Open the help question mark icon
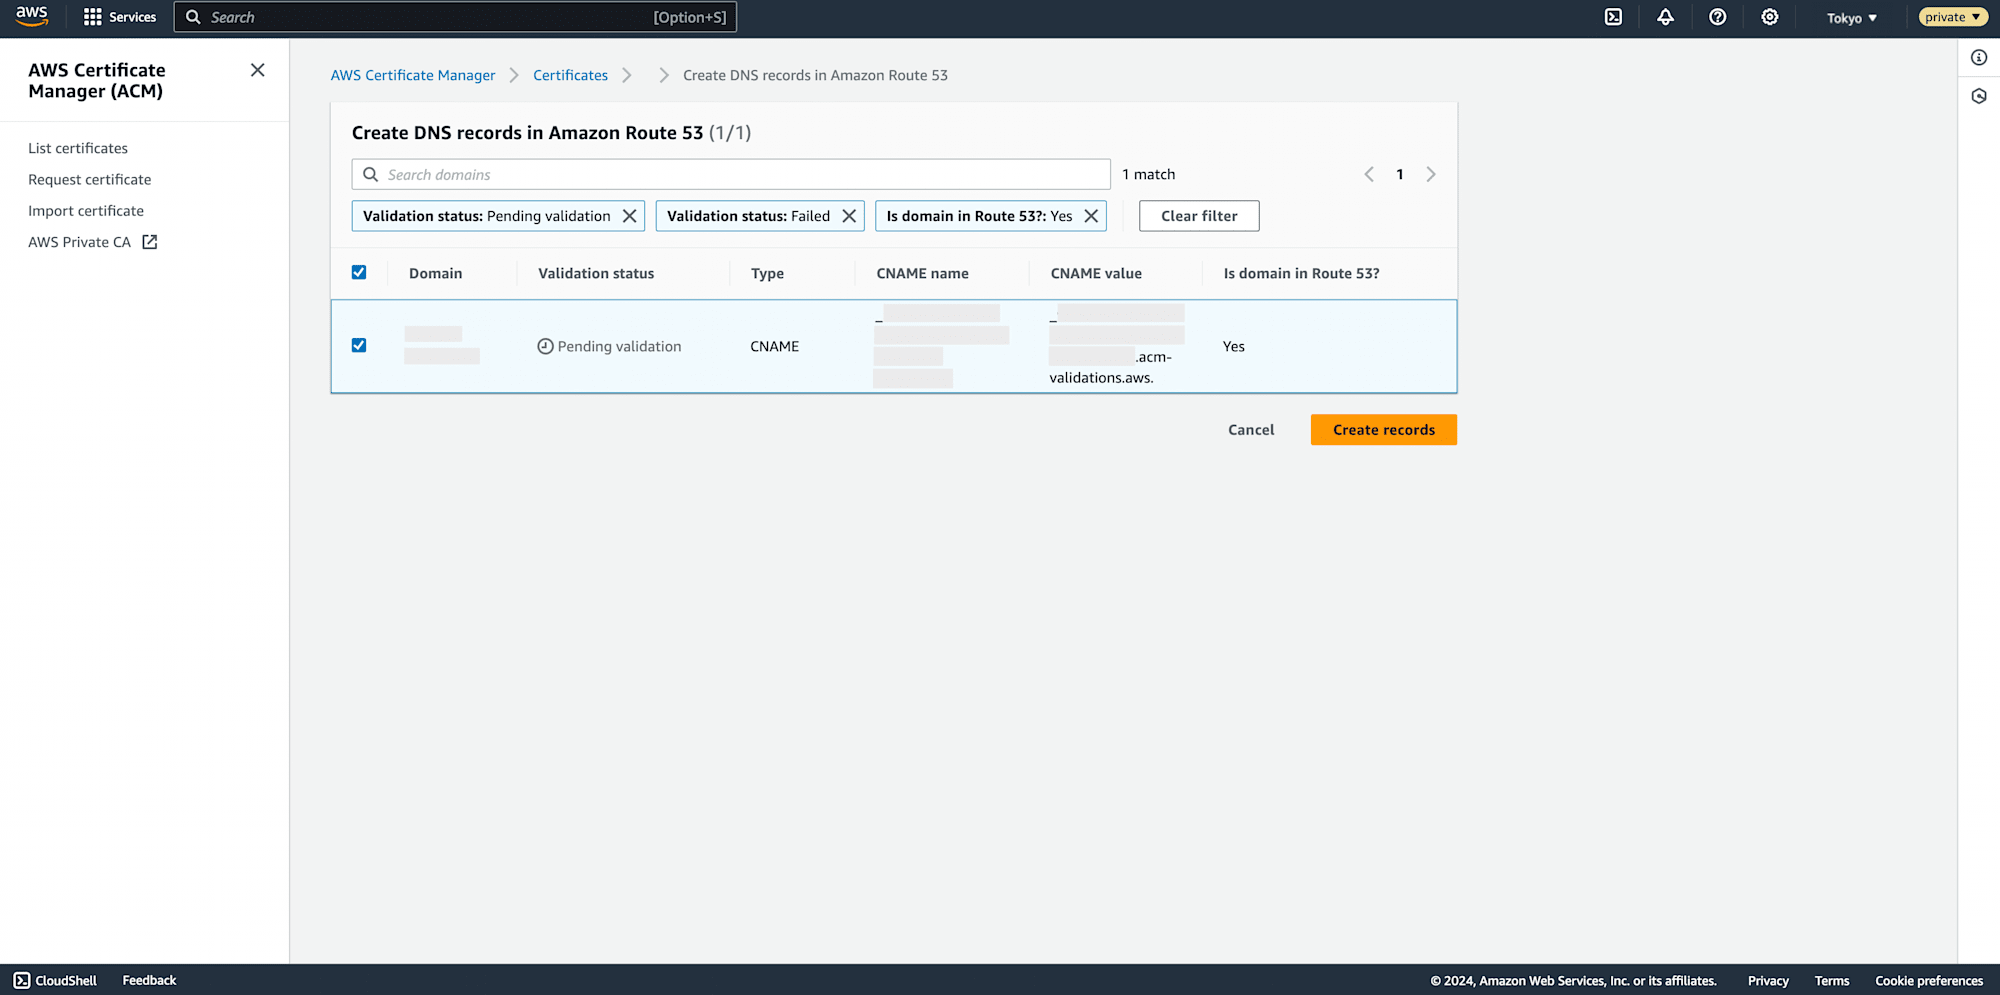 [1717, 17]
